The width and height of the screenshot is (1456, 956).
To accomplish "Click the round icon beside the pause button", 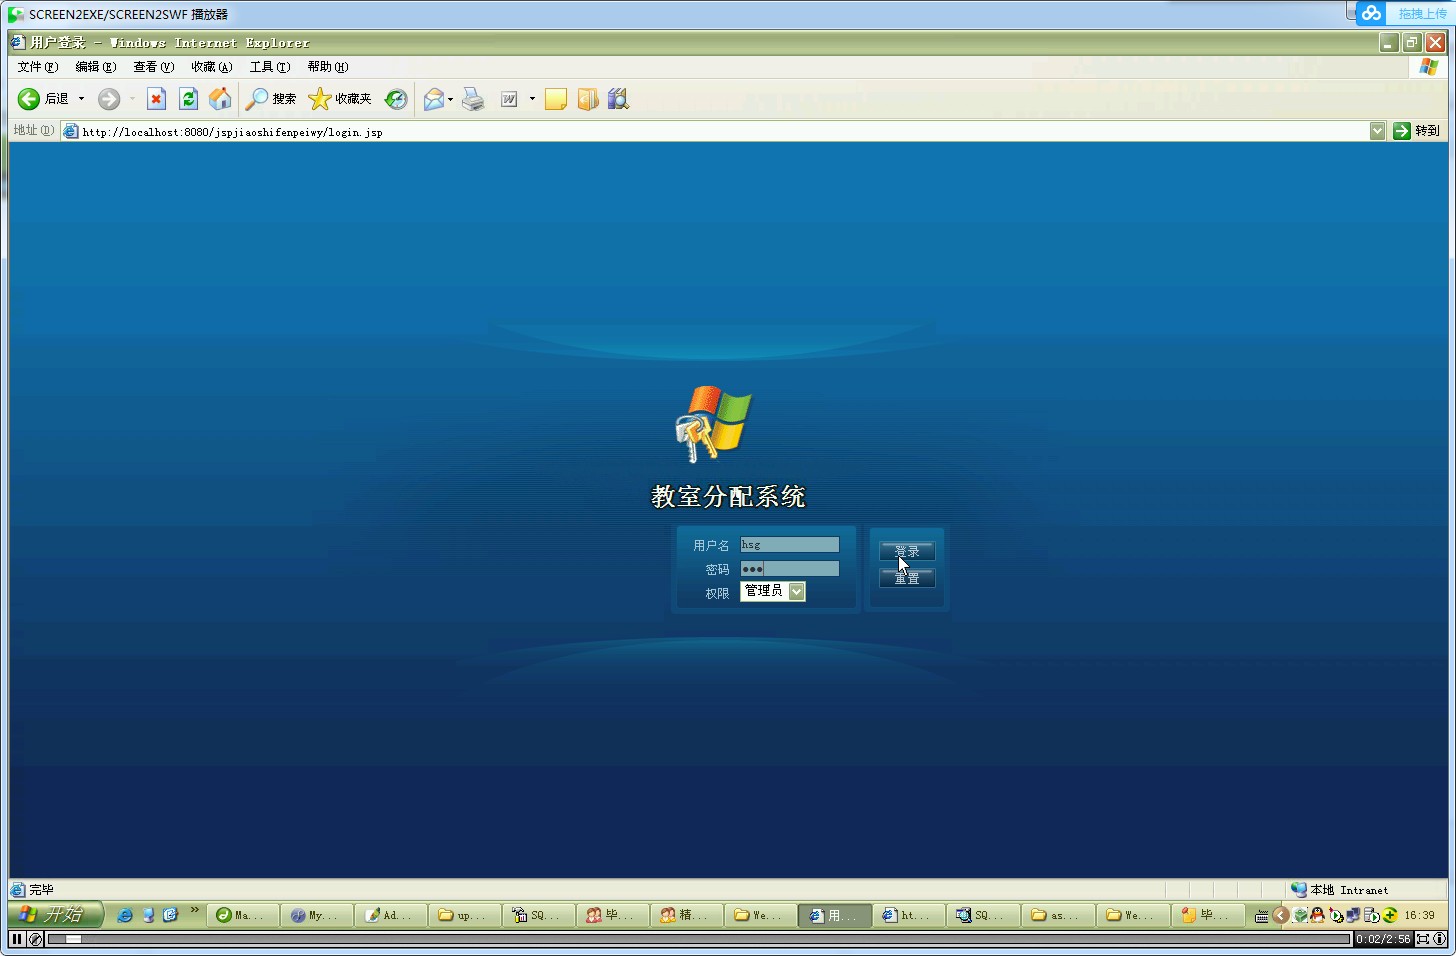I will click(36, 939).
